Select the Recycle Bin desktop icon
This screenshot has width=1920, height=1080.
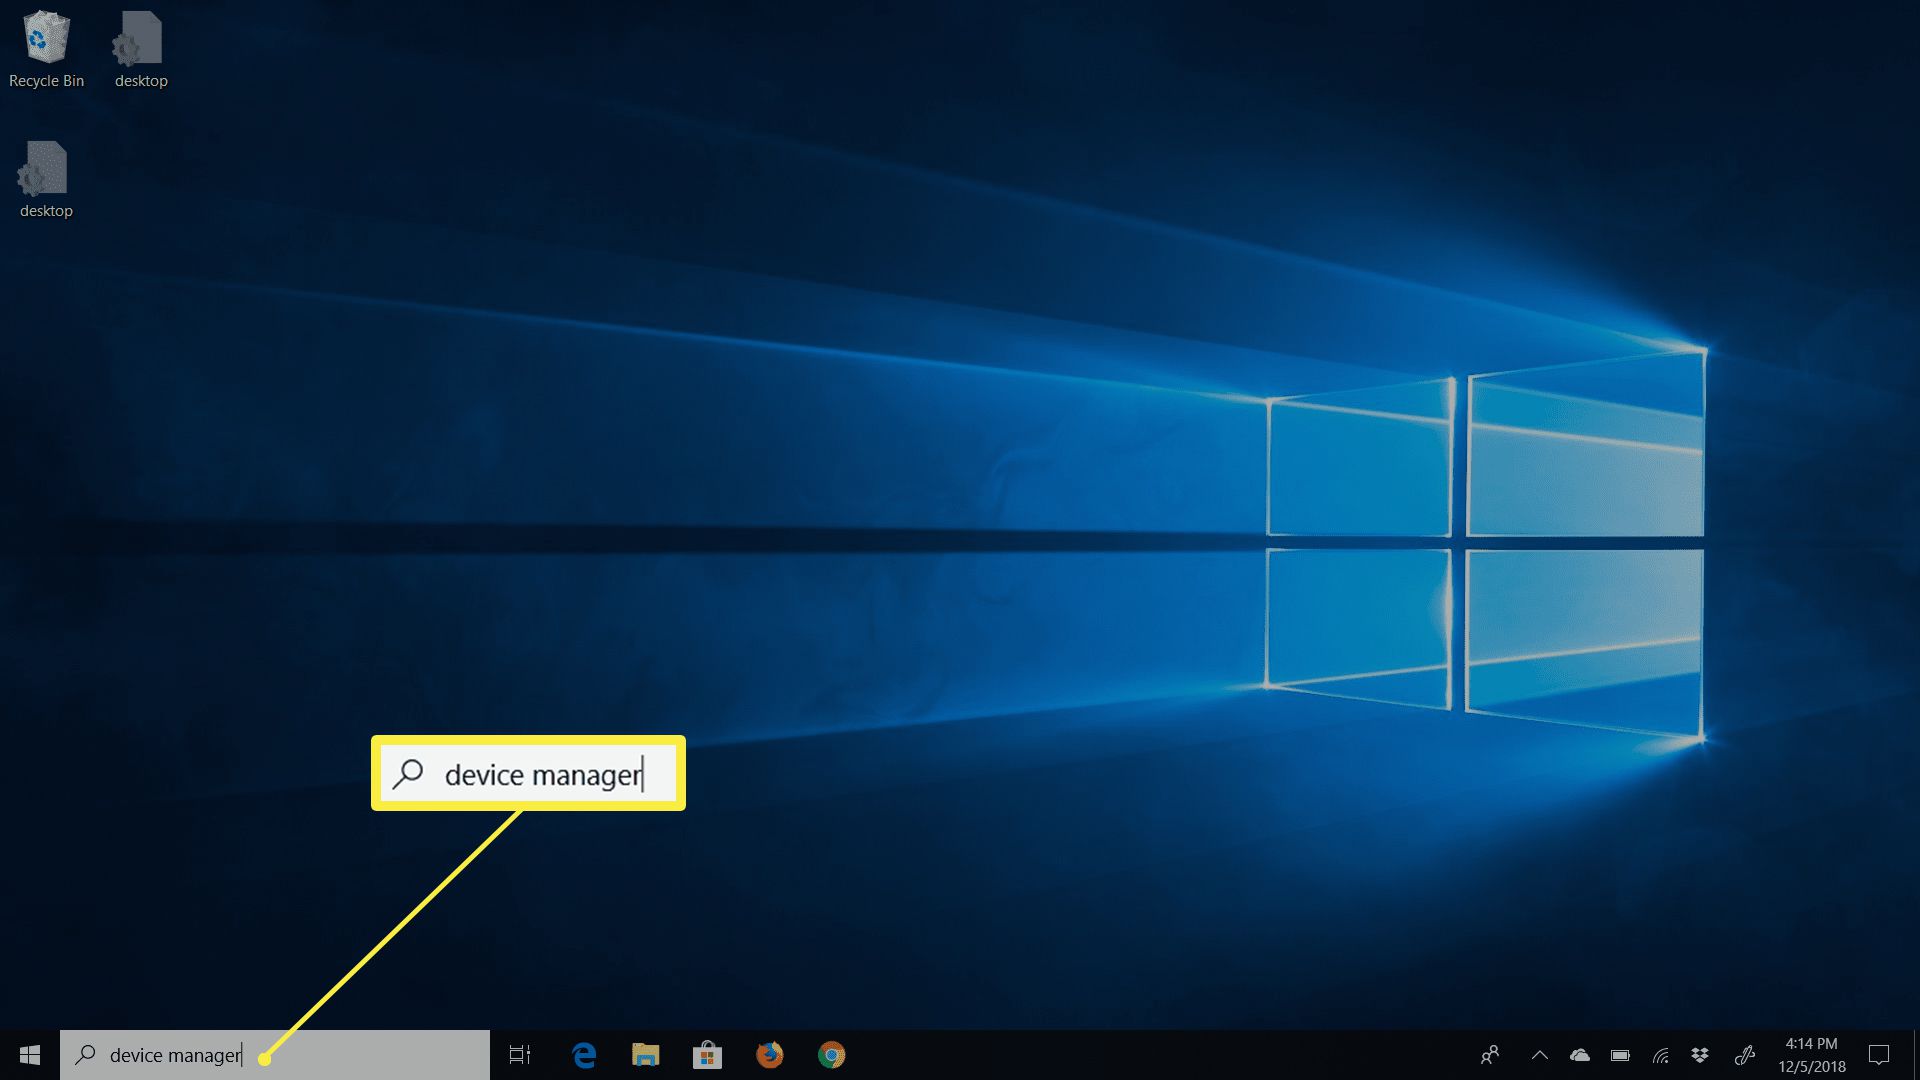(46, 50)
